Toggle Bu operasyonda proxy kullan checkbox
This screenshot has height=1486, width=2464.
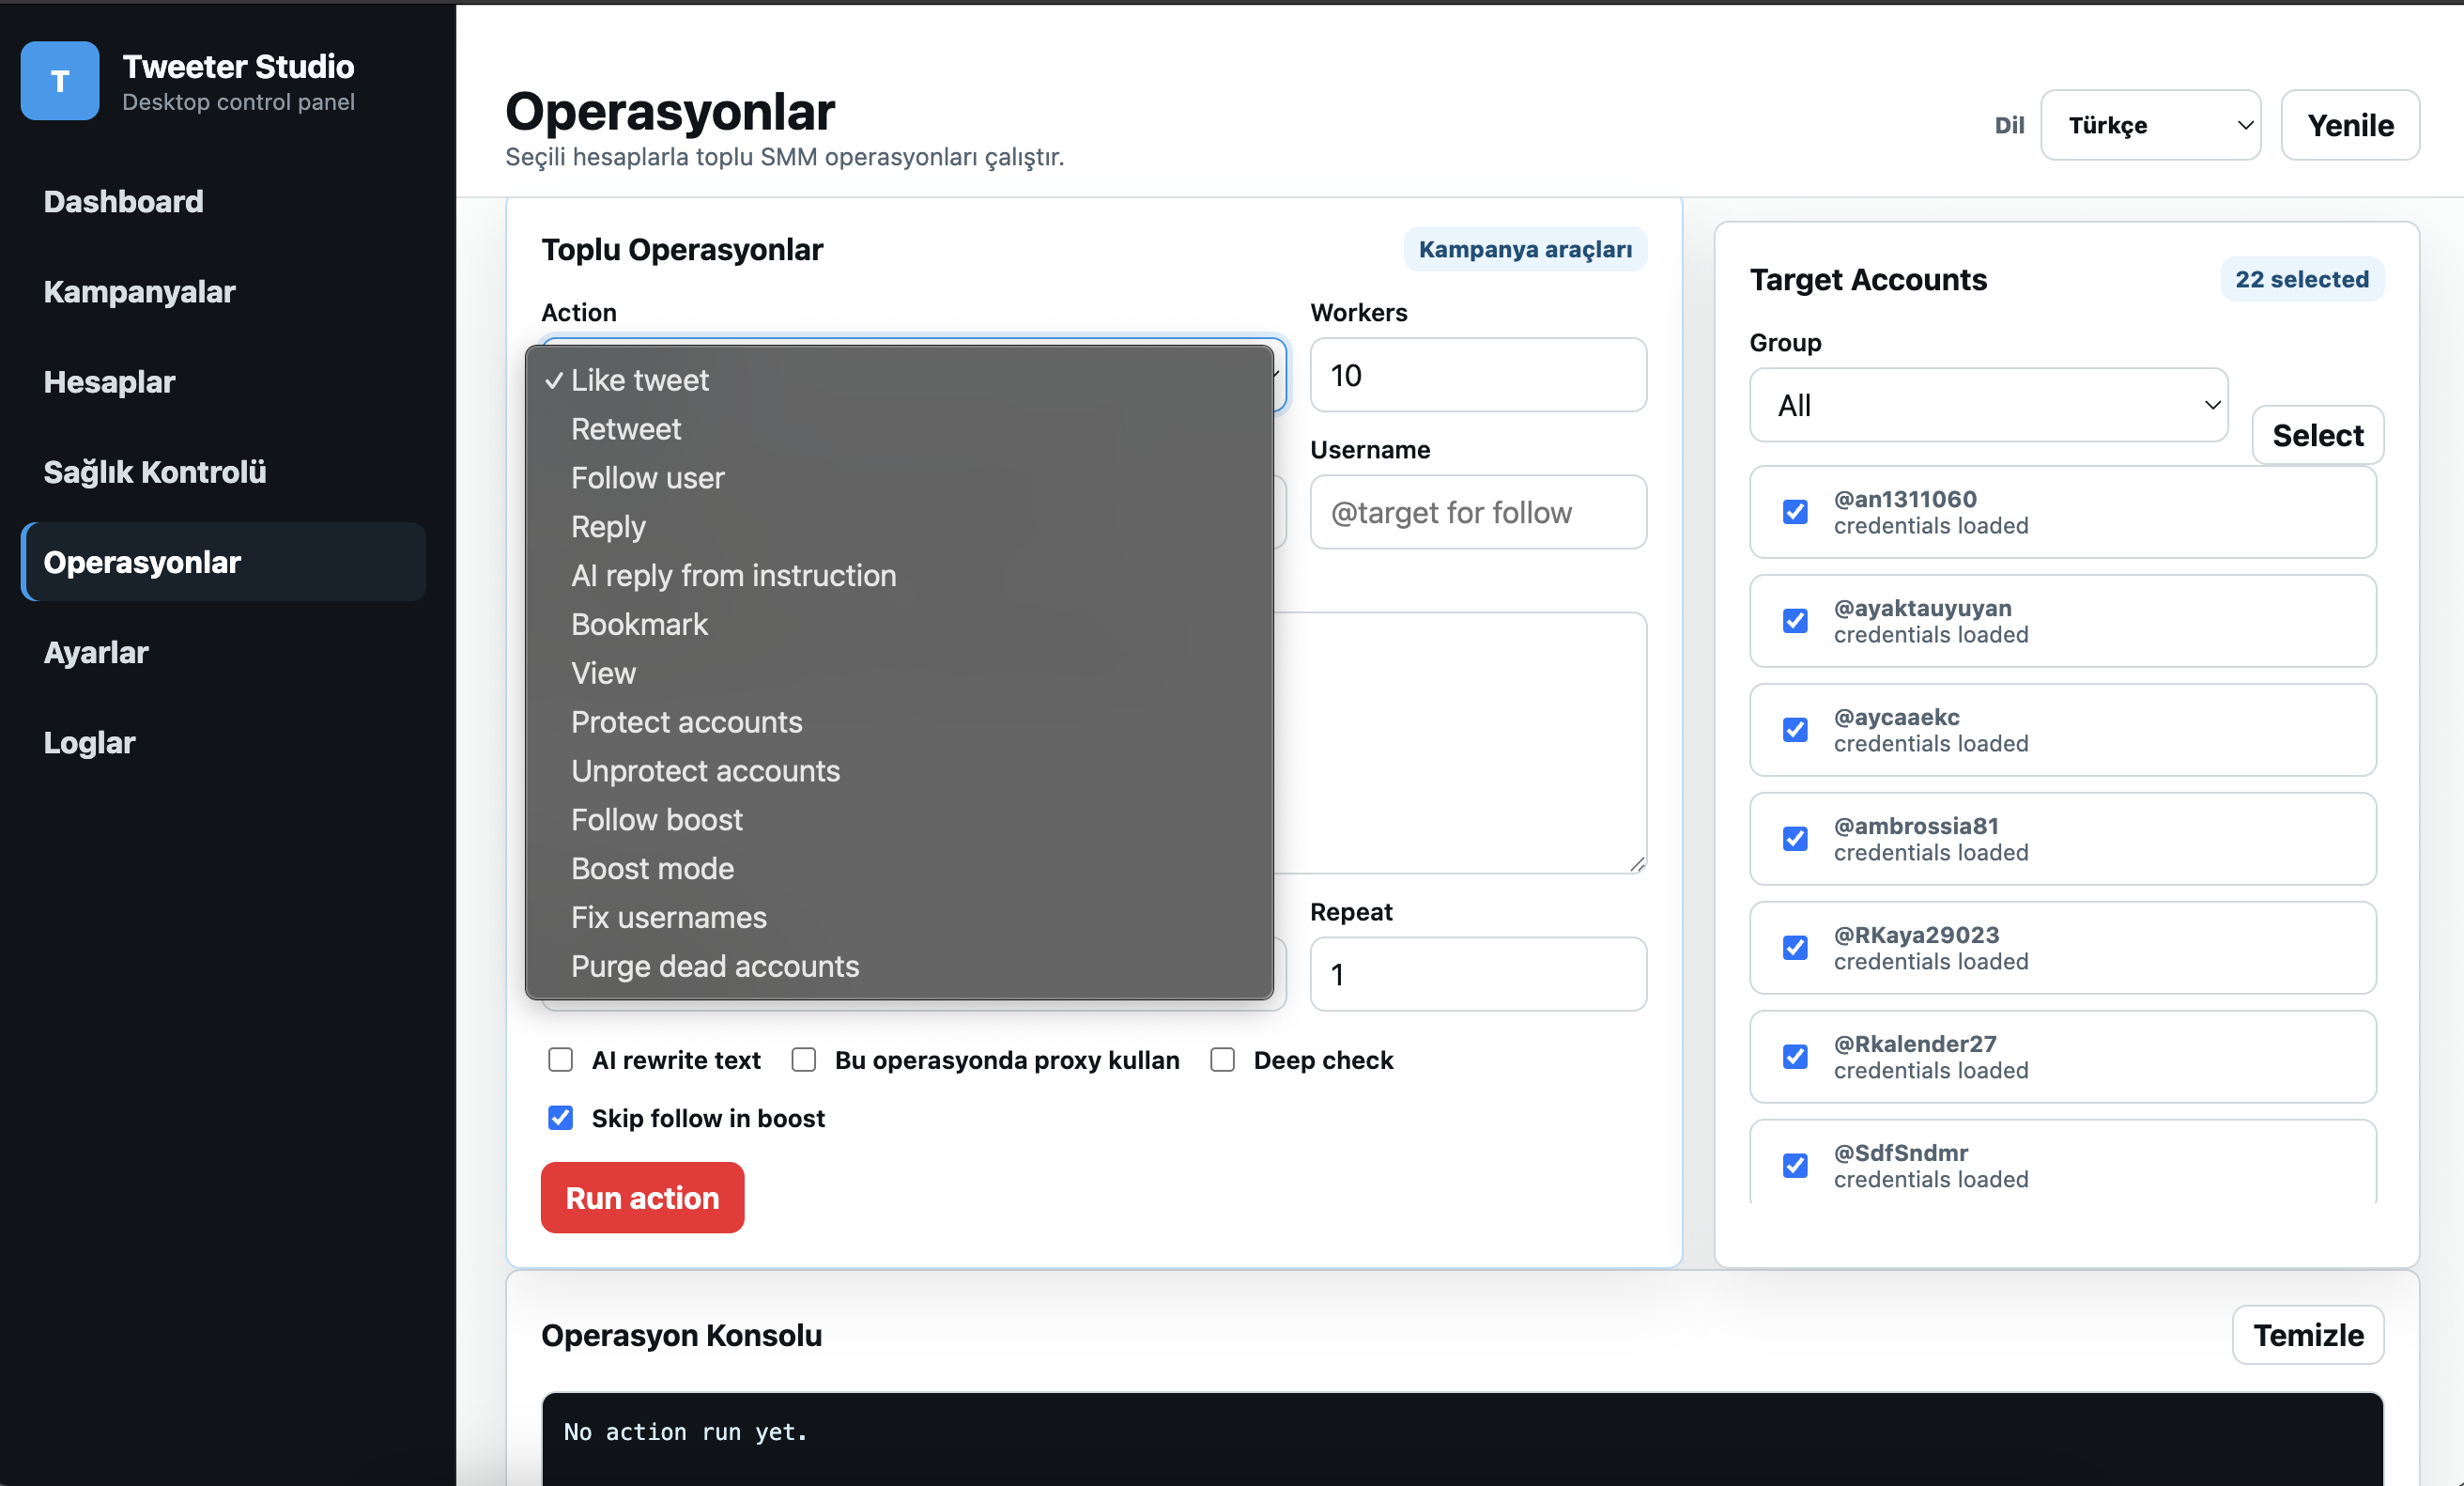tap(804, 1060)
